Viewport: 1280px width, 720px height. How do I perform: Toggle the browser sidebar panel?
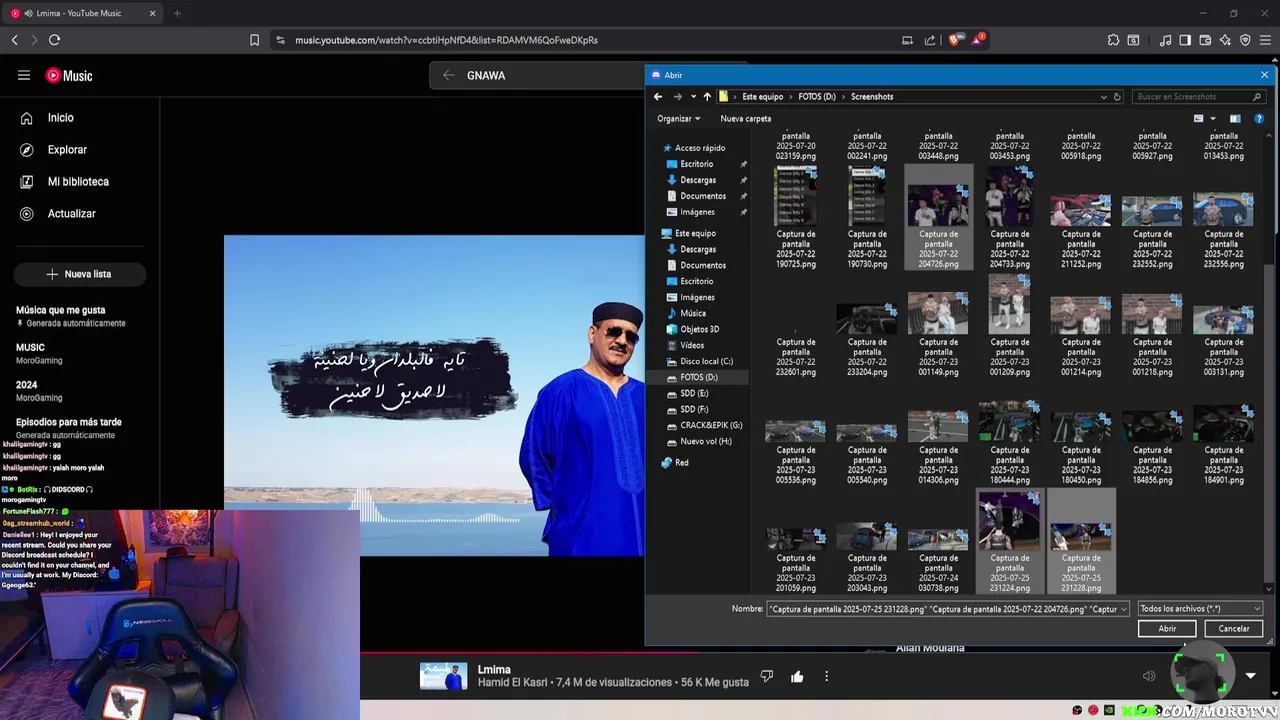pyautogui.click(x=1185, y=40)
